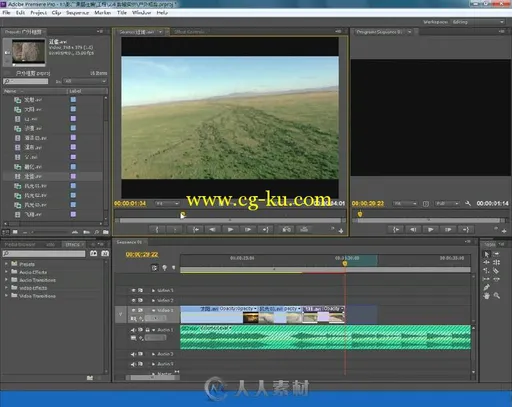Click the Overwrite button in Source monitor
Image resolution: width=512 pixels, height=407 pixels.
(x=304, y=229)
